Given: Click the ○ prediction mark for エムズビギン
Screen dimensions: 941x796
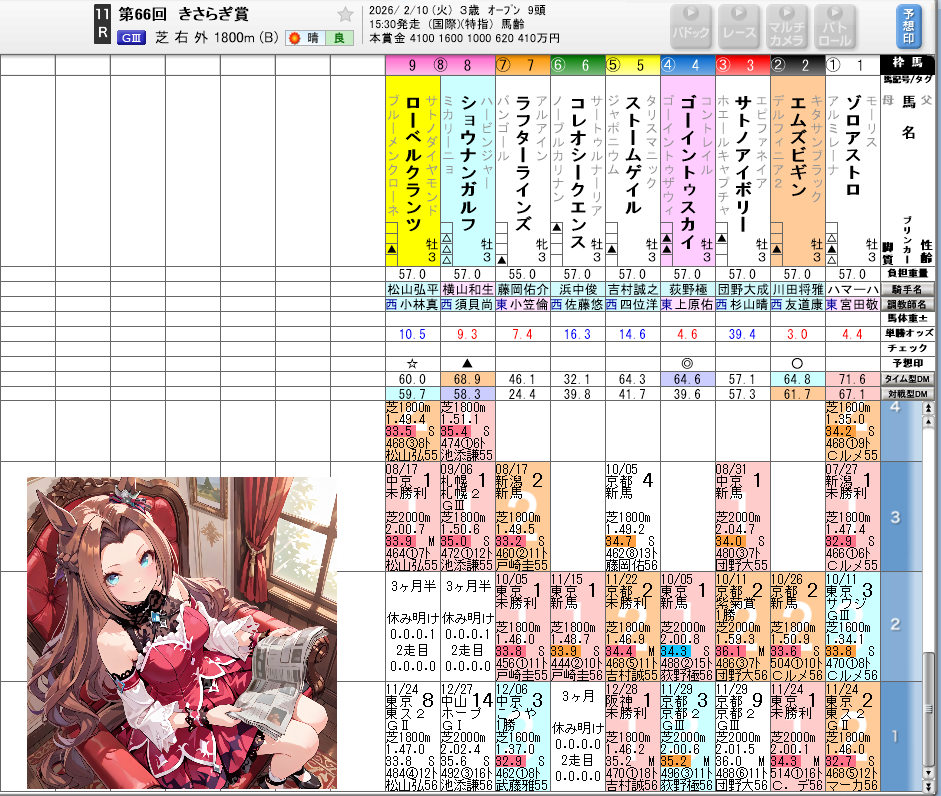Looking at the screenshot, I should pyautogui.click(x=796, y=363).
